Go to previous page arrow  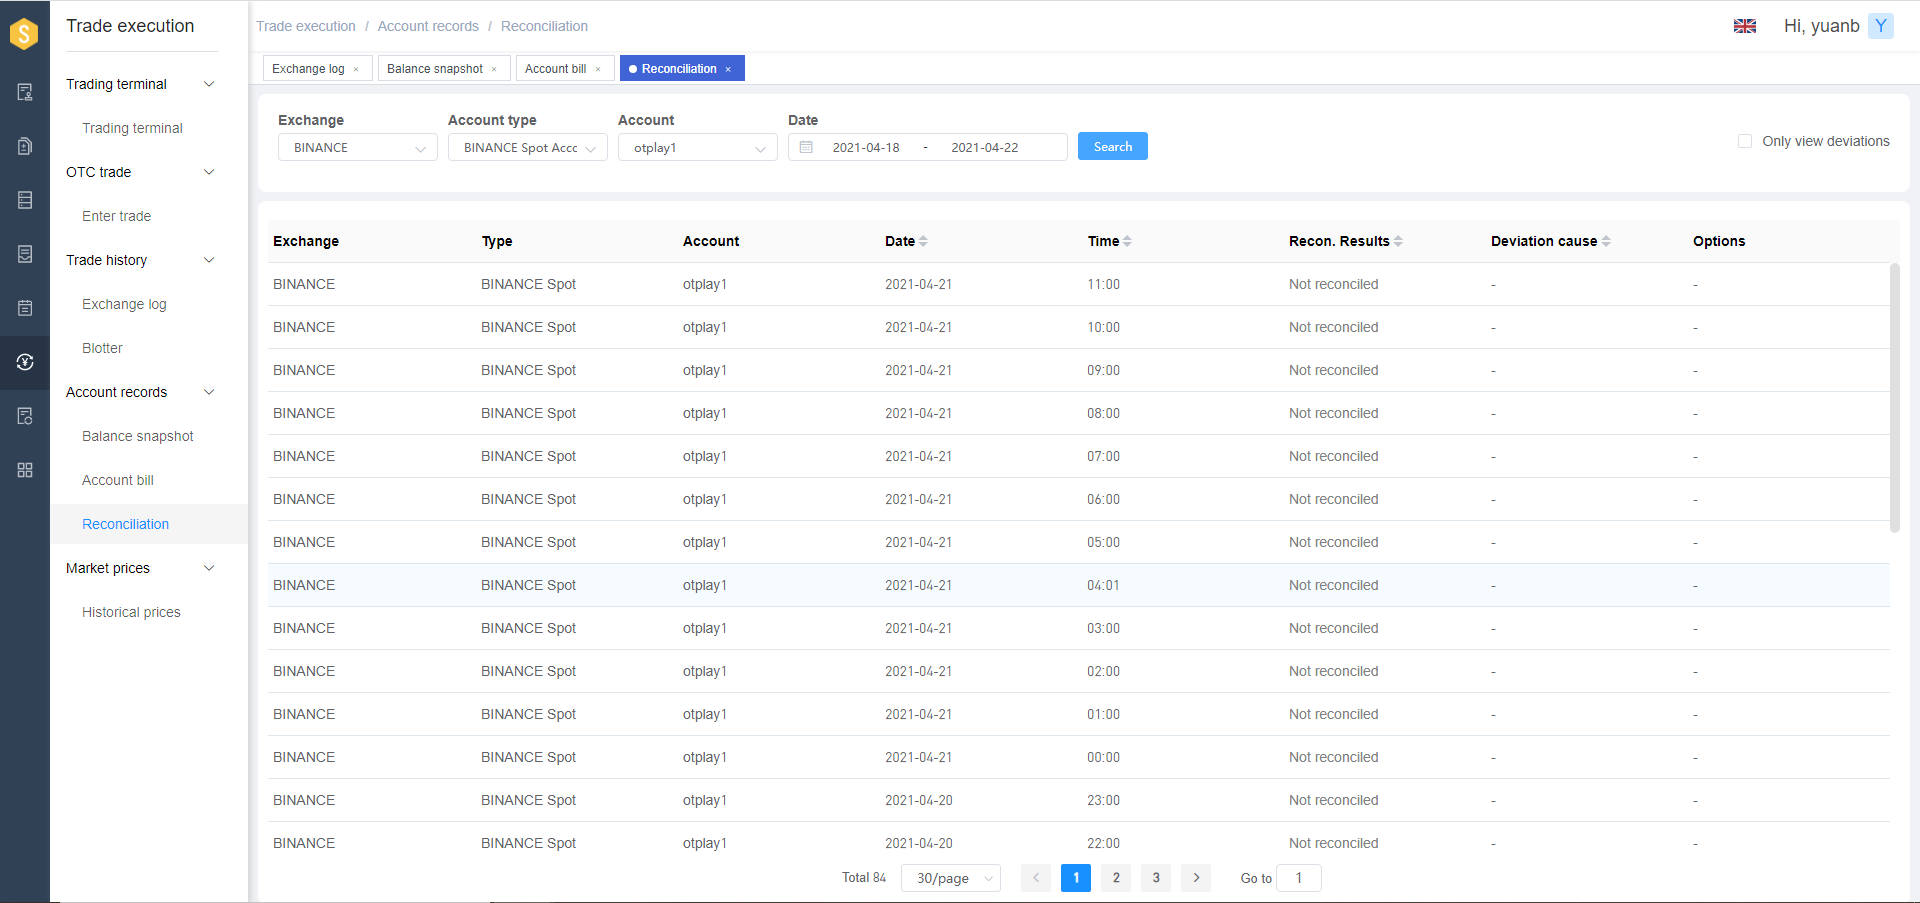1036,878
